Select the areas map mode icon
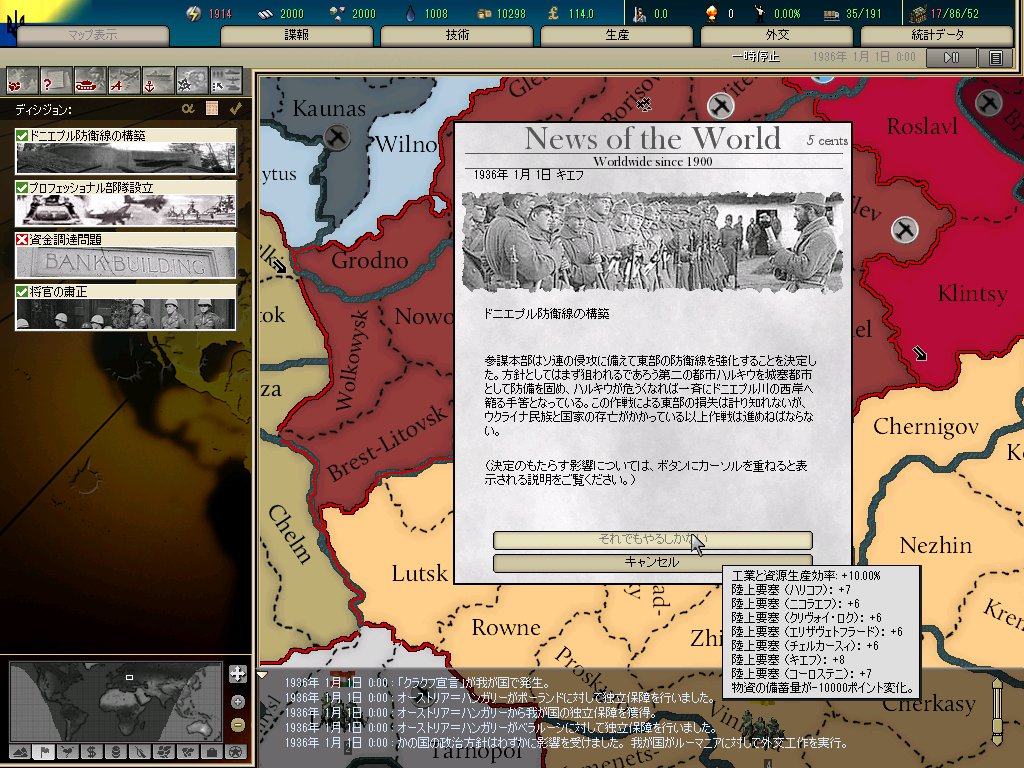Screen dimensions: 1024x768 pos(188,752)
